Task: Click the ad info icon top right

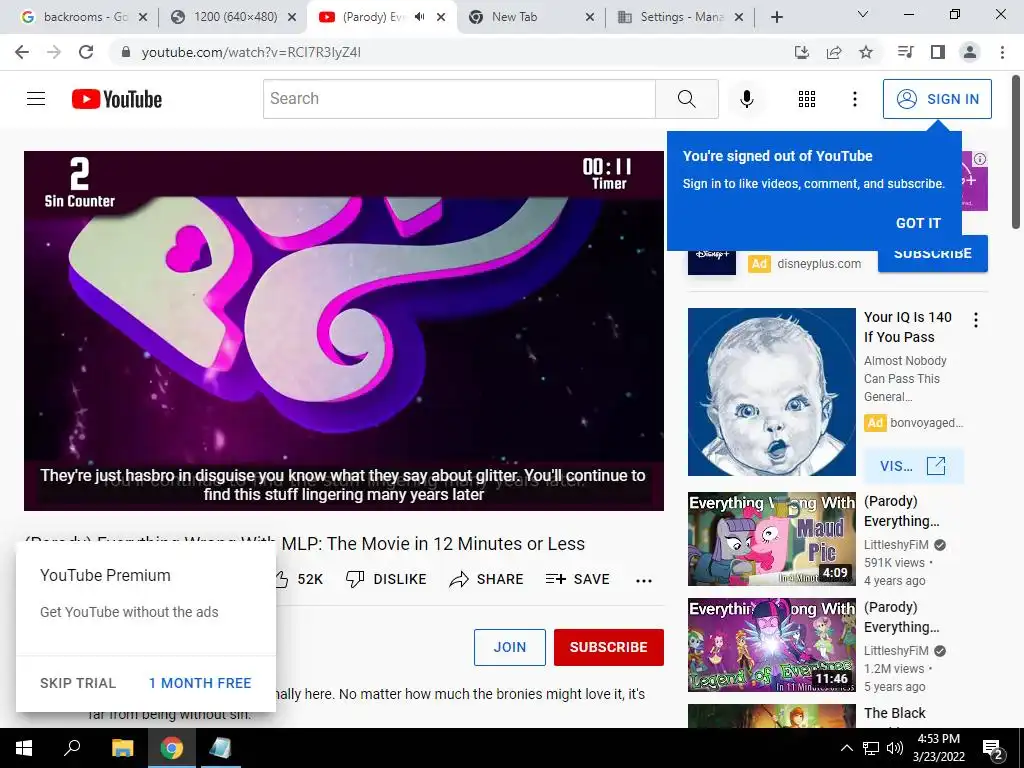Action: tap(980, 159)
